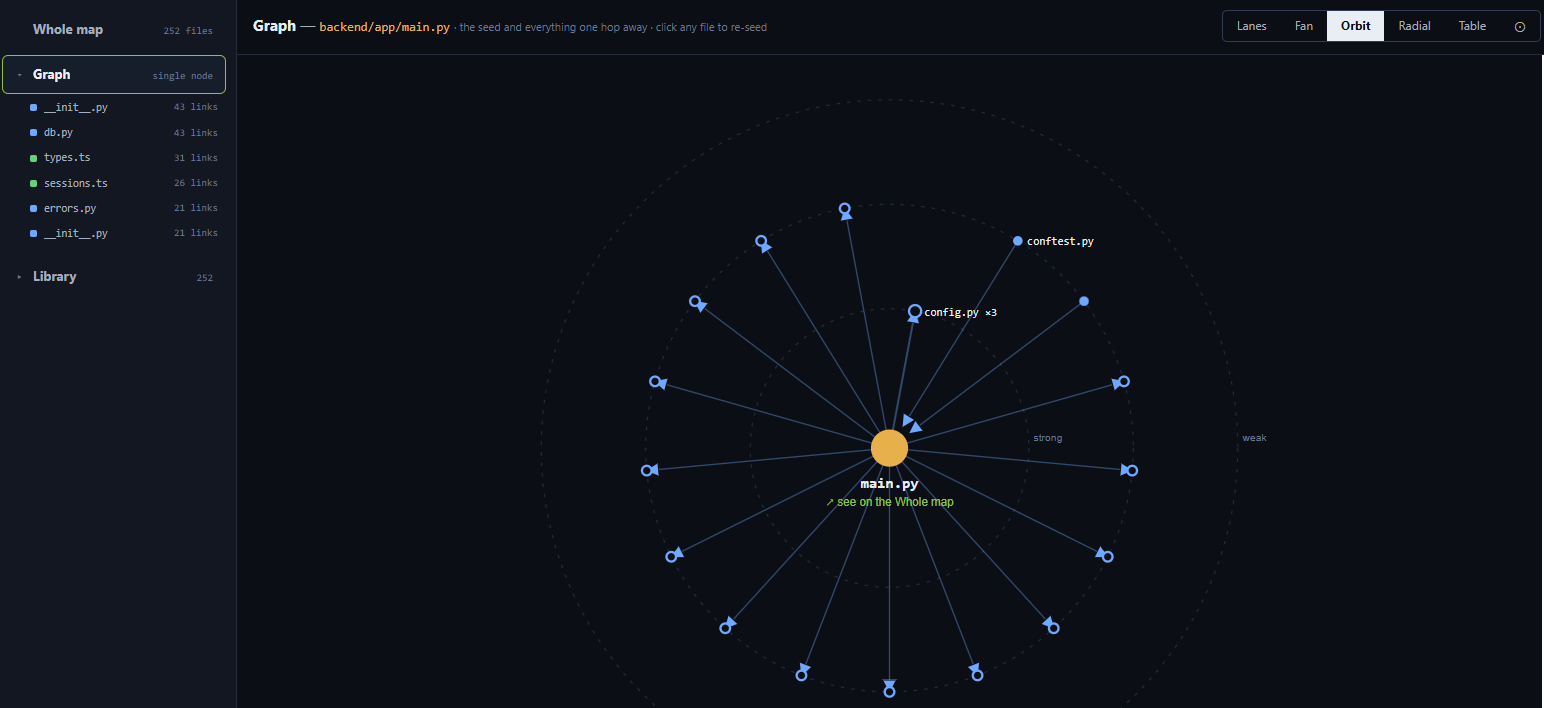The width and height of the screenshot is (1544, 708).
Task: Click the backend/app/main.py path in header
Action: 384,27
